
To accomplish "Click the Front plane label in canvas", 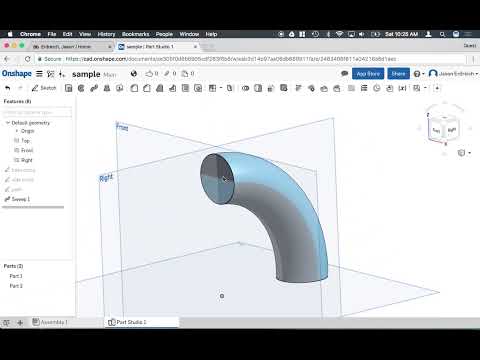I will point(122,127).
